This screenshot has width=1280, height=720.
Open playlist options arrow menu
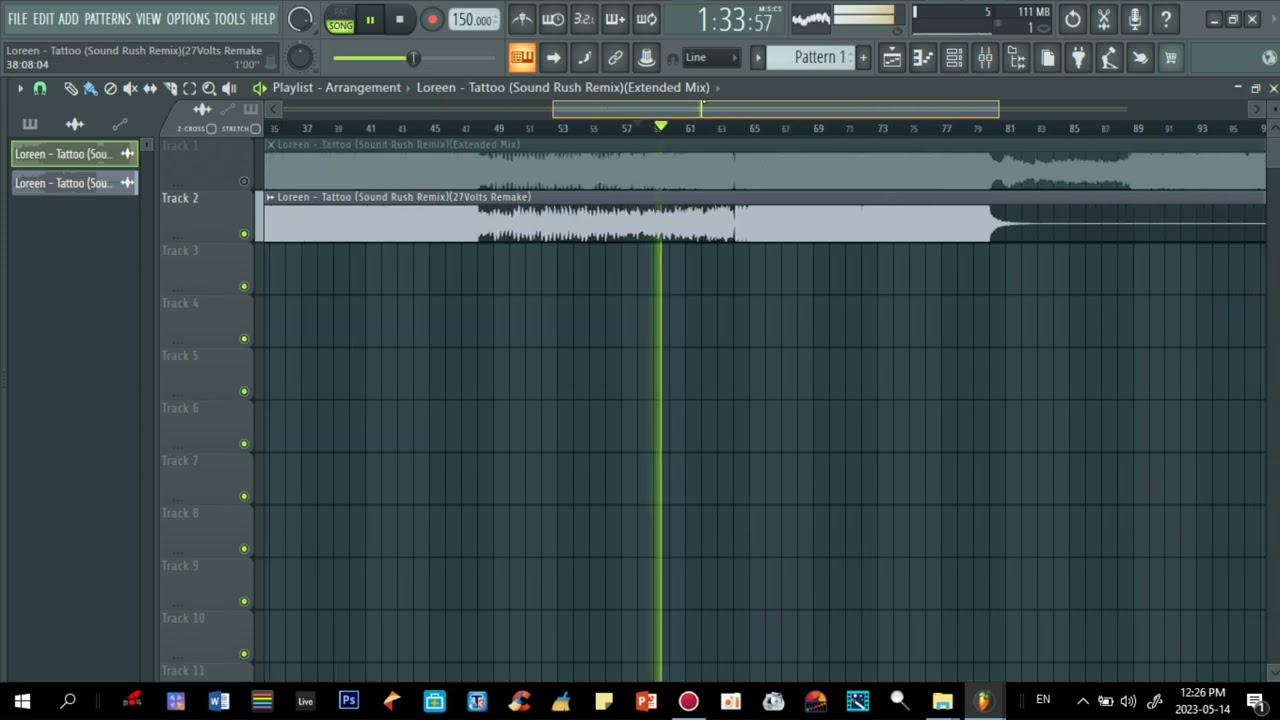(20, 89)
